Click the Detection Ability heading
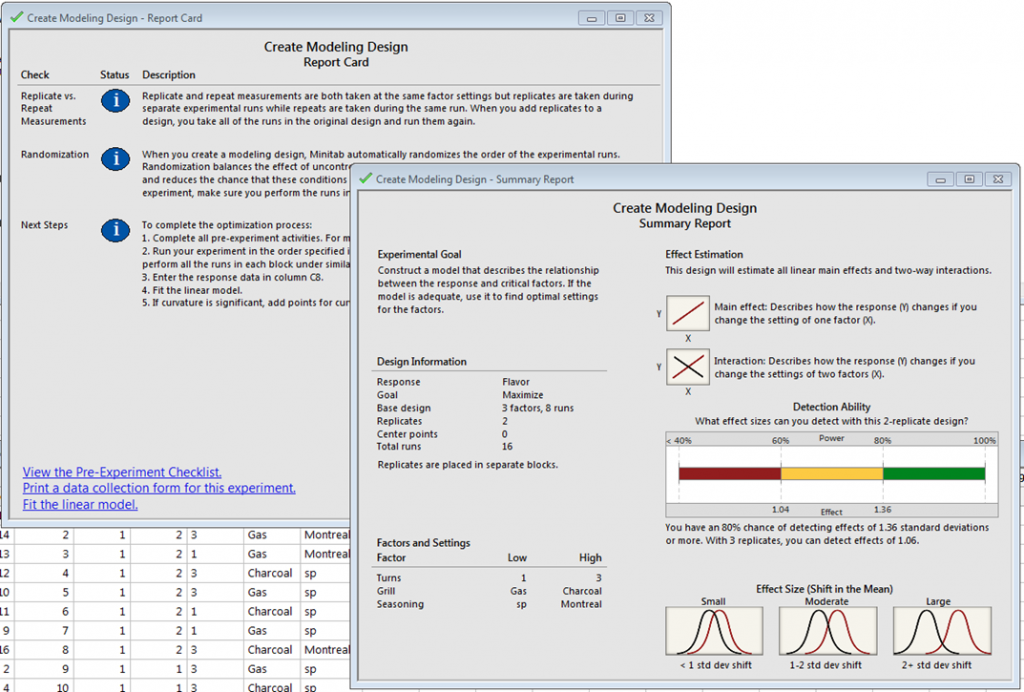1024x692 pixels. click(831, 407)
